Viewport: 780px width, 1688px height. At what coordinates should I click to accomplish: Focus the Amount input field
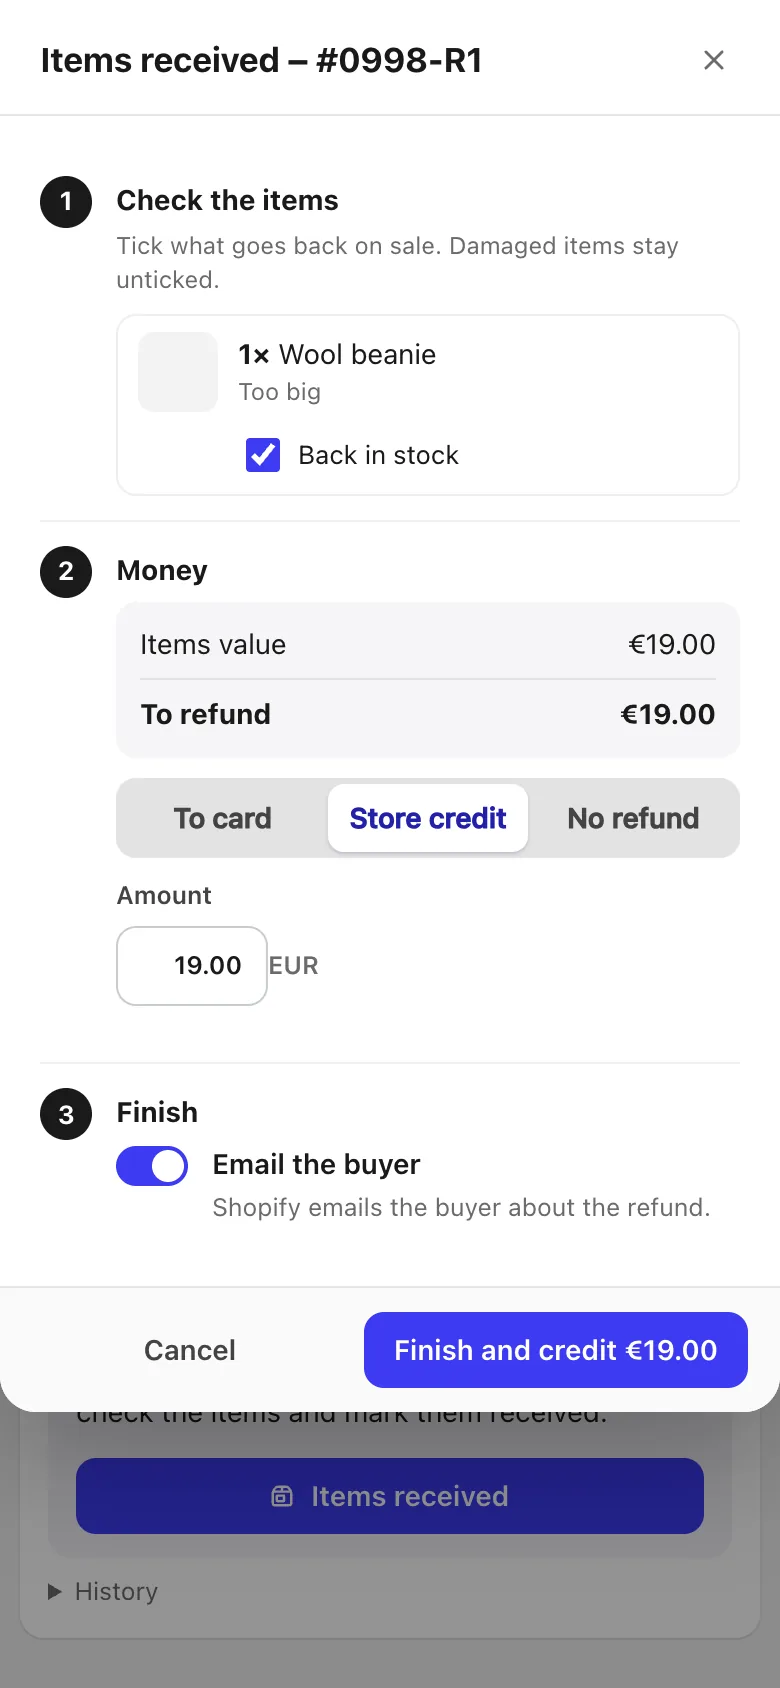[x=192, y=966]
